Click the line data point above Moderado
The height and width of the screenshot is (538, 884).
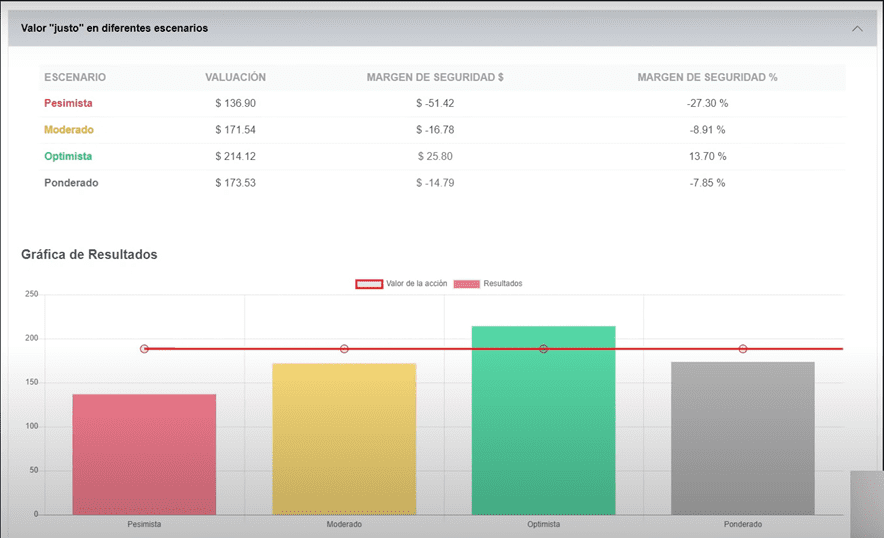click(344, 349)
